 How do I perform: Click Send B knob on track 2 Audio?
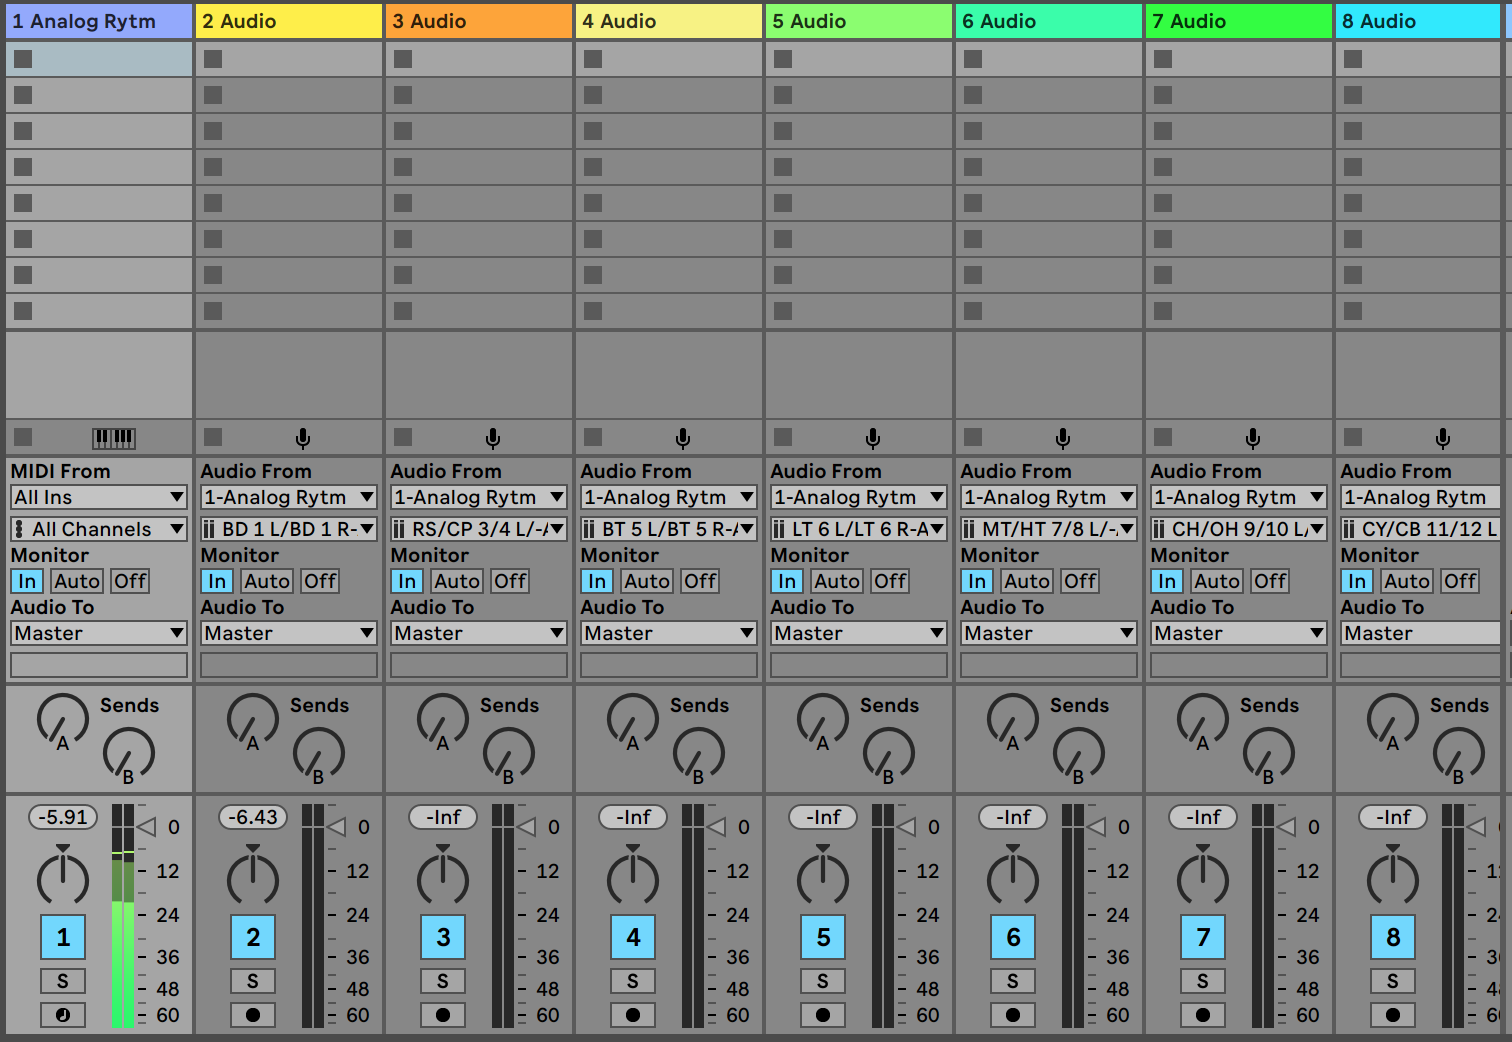tap(318, 753)
